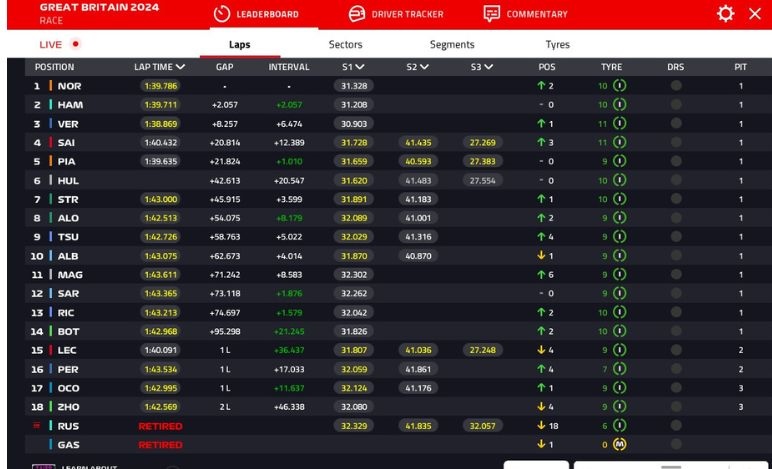Expand the LAP TIME column dropdown
The image size is (772, 469).
pyautogui.click(x=181, y=67)
